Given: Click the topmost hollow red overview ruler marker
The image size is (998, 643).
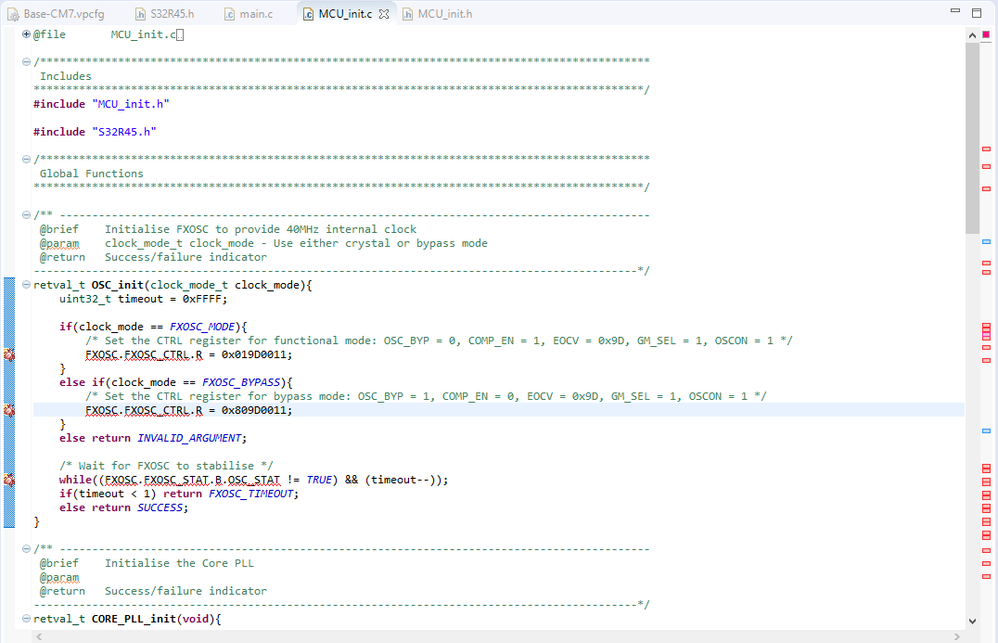Looking at the screenshot, I should pos(986,149).
